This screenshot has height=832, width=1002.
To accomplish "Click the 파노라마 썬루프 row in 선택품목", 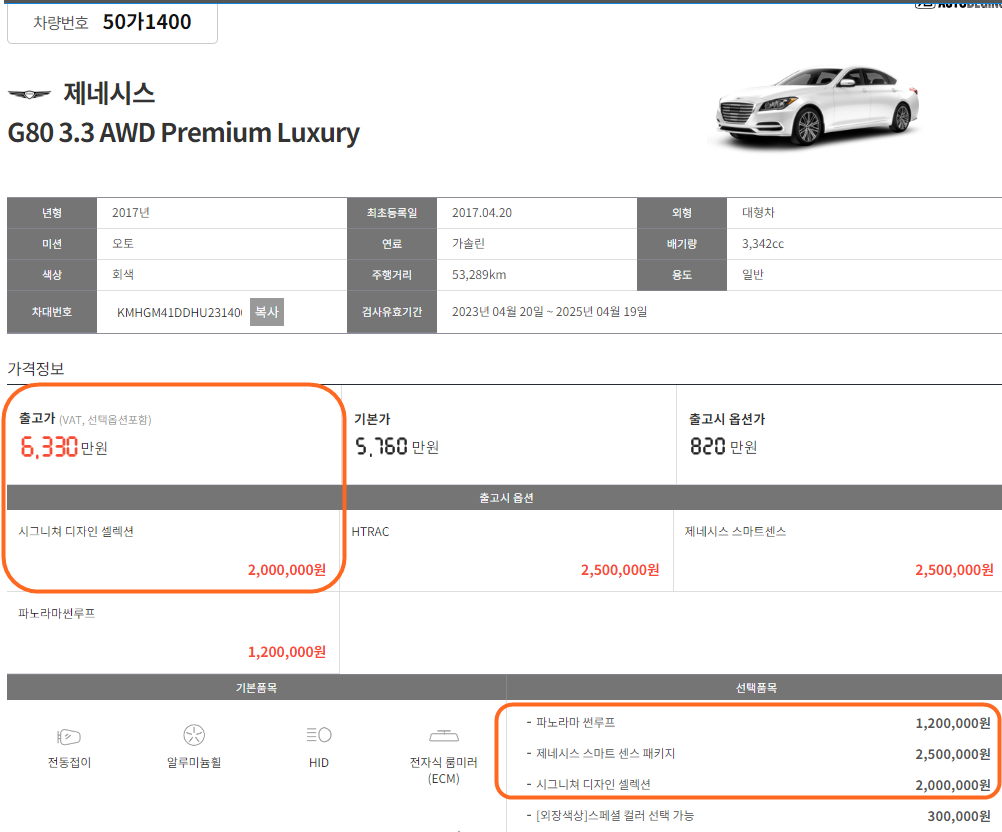I will (x=758, y=723).
